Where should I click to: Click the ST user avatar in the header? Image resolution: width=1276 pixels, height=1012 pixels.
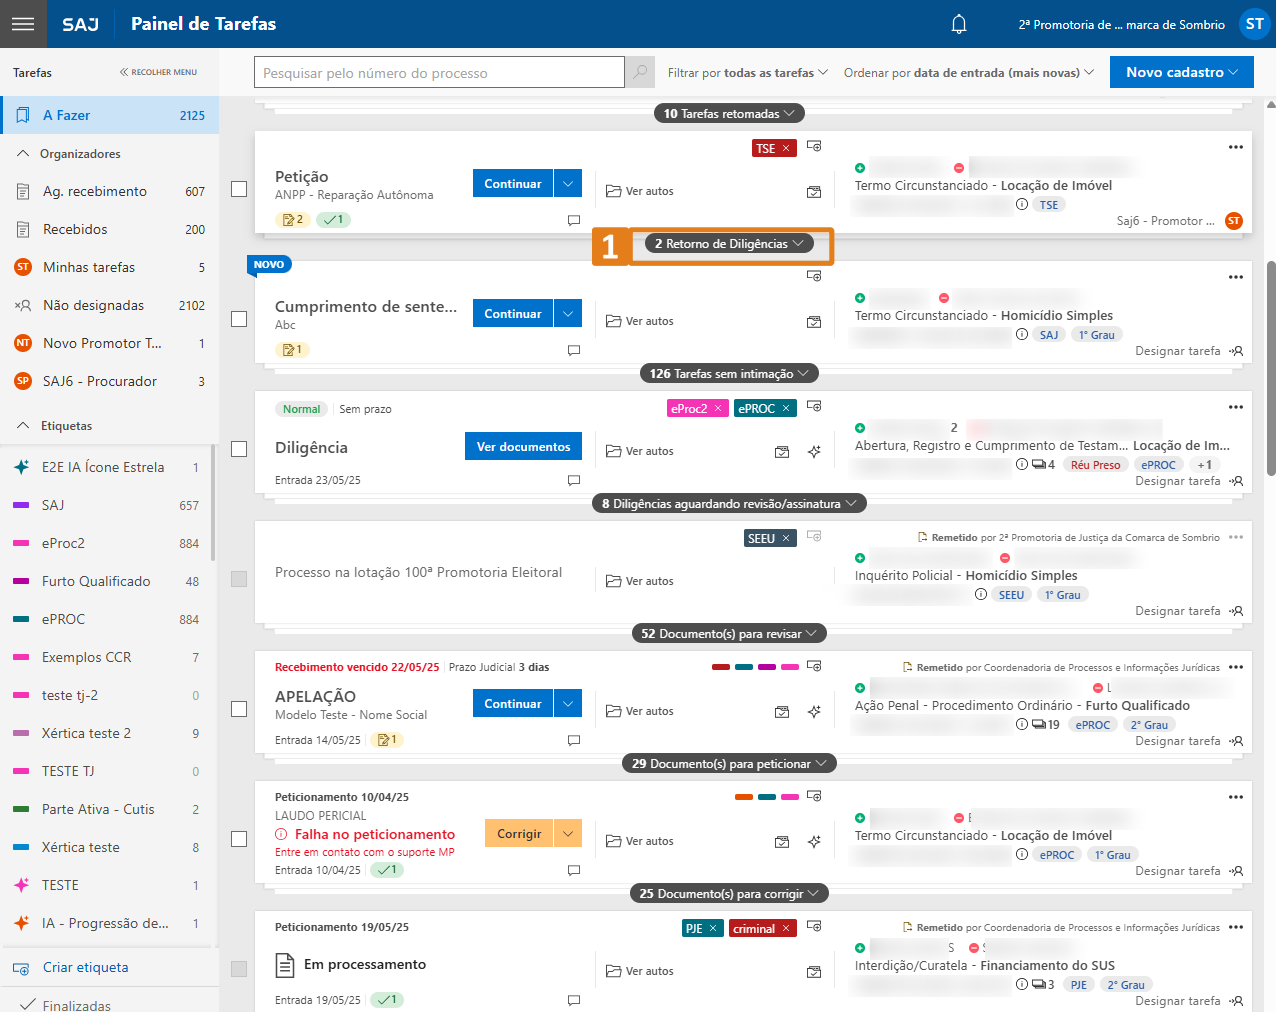pyautogui.click(x=1254, y=24)
